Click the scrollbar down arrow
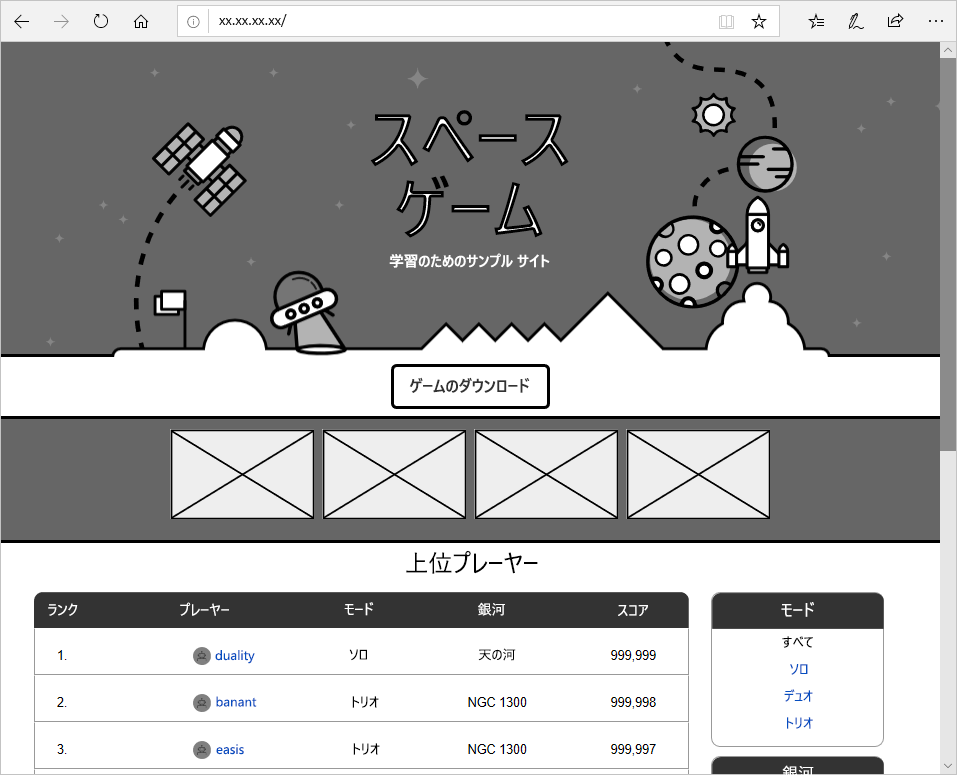Image resolution: width=957 pixels, height=775 pixels. click(x=948, y=766)
